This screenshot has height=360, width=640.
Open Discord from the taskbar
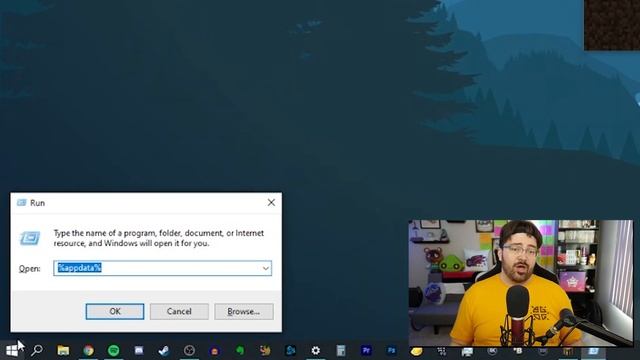pyautogui.click(x=139, y=350)
